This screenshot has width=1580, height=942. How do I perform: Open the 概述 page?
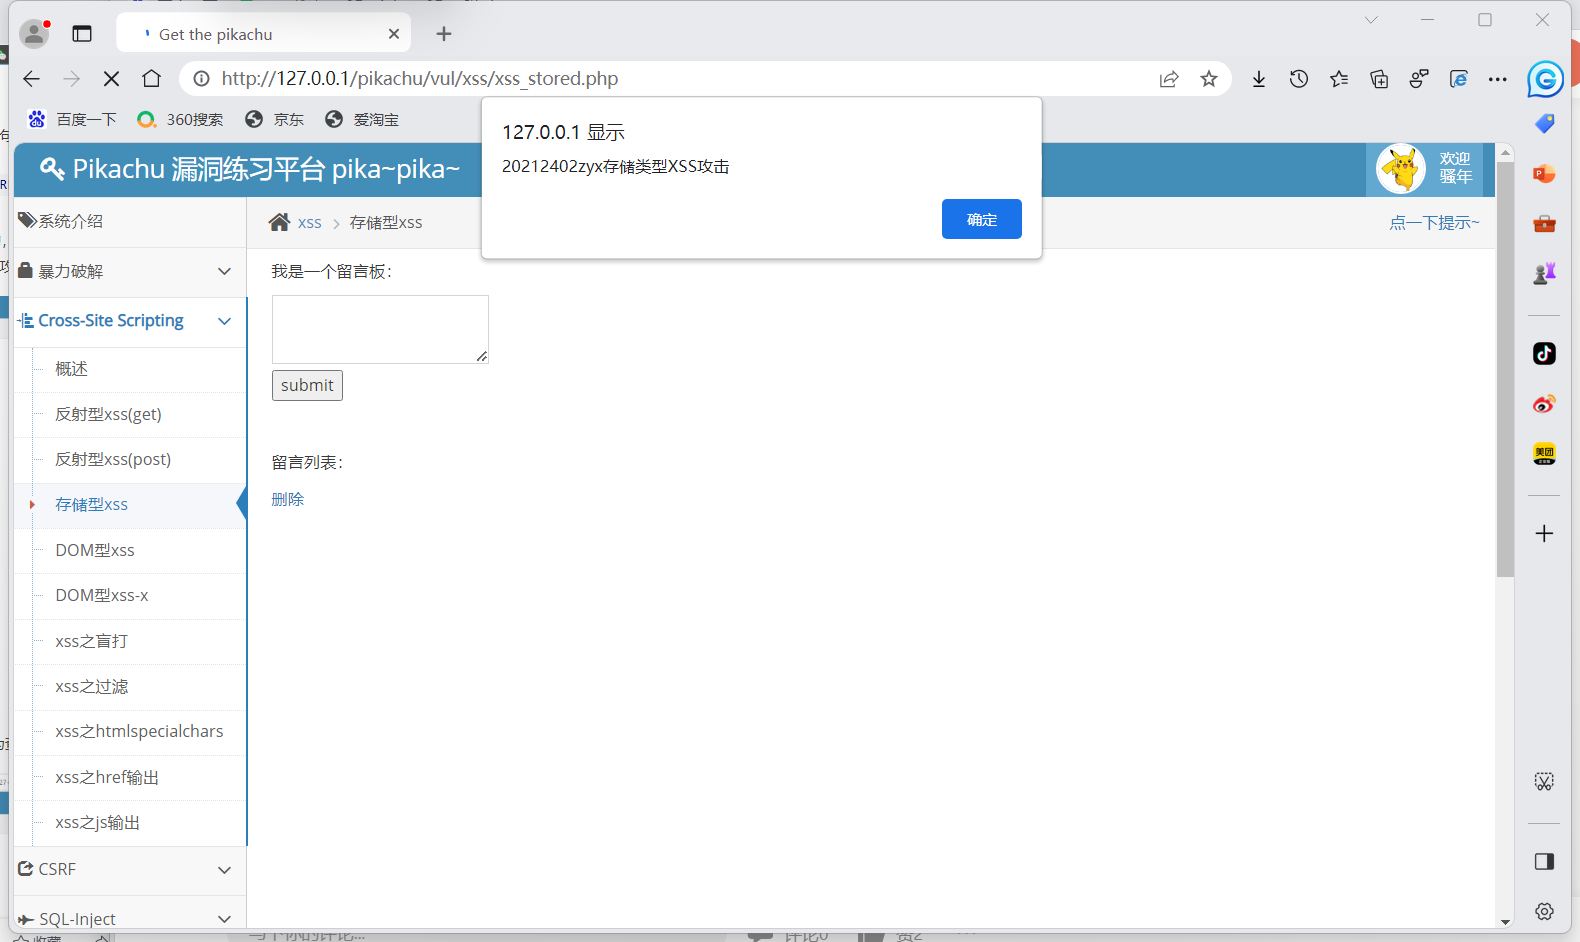(72, 369)
